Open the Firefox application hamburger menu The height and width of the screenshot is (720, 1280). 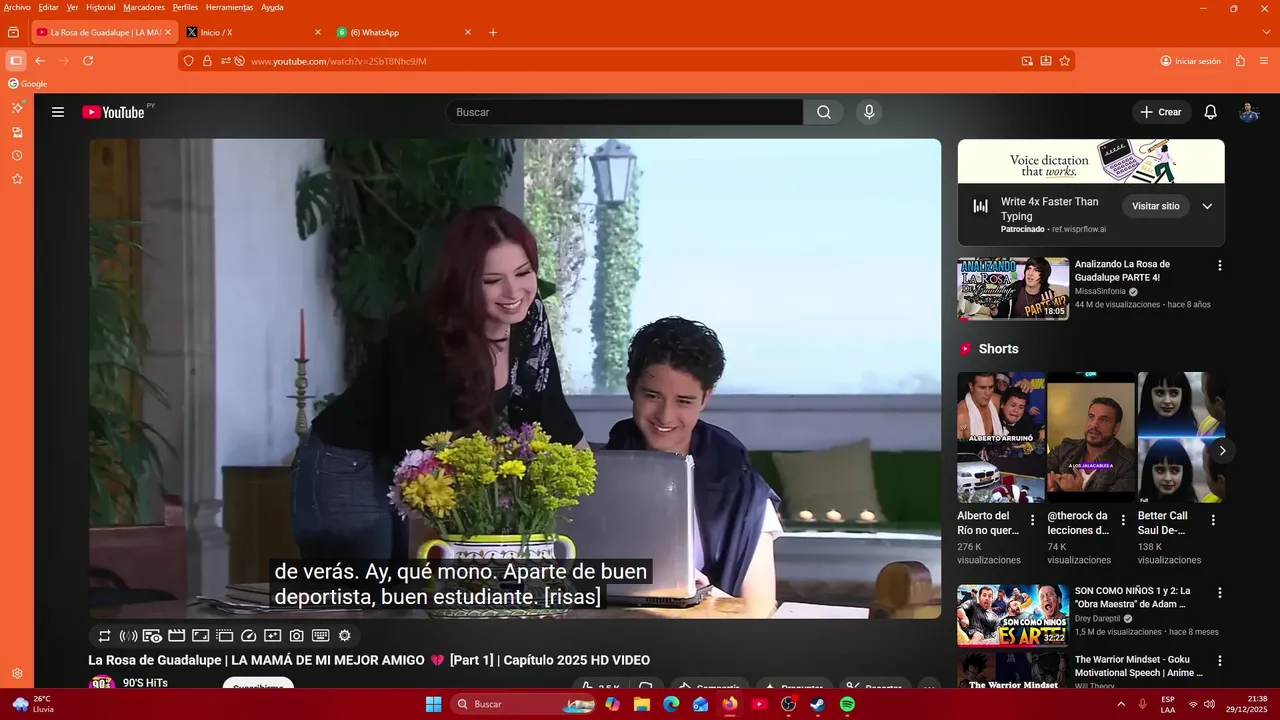1265,61
